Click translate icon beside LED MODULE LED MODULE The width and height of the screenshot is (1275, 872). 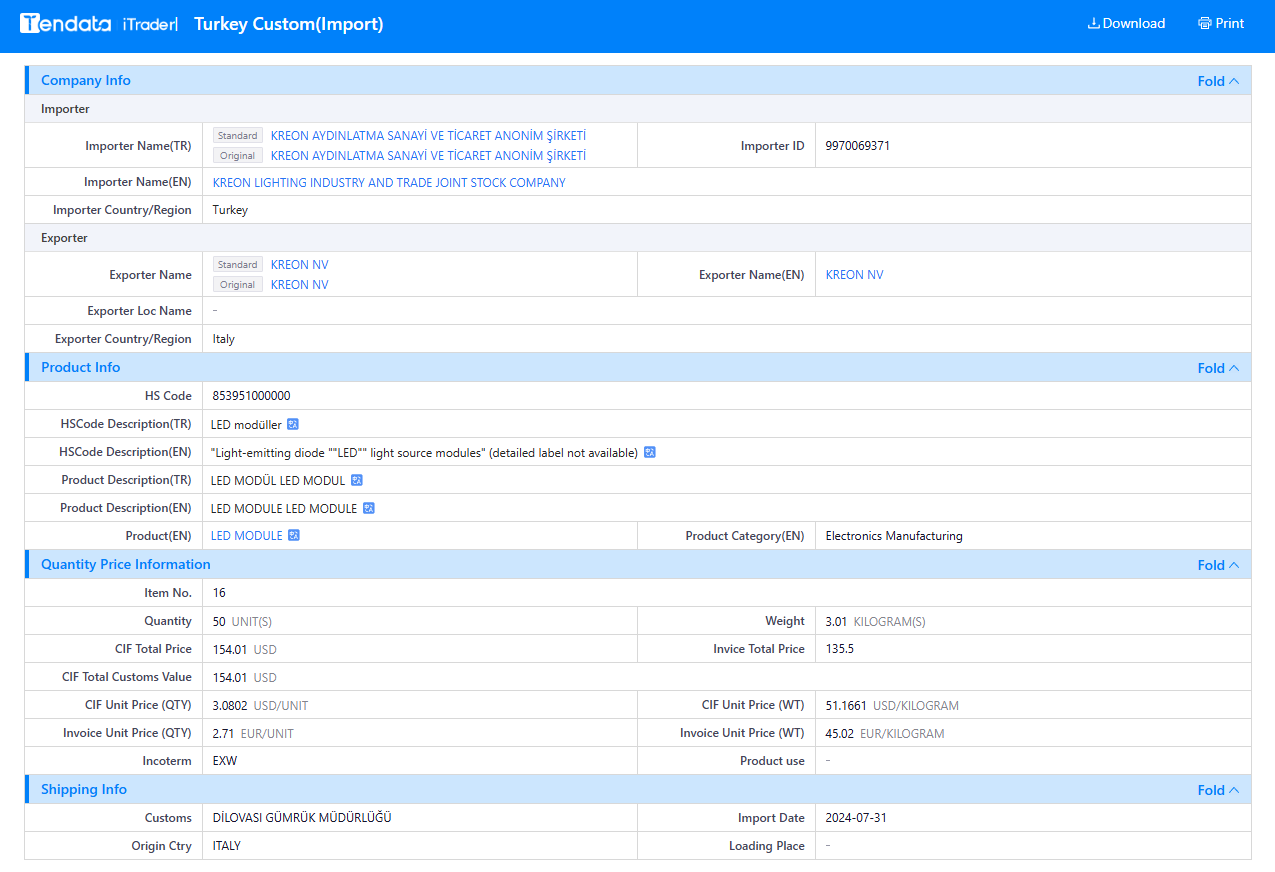(369, 508)
